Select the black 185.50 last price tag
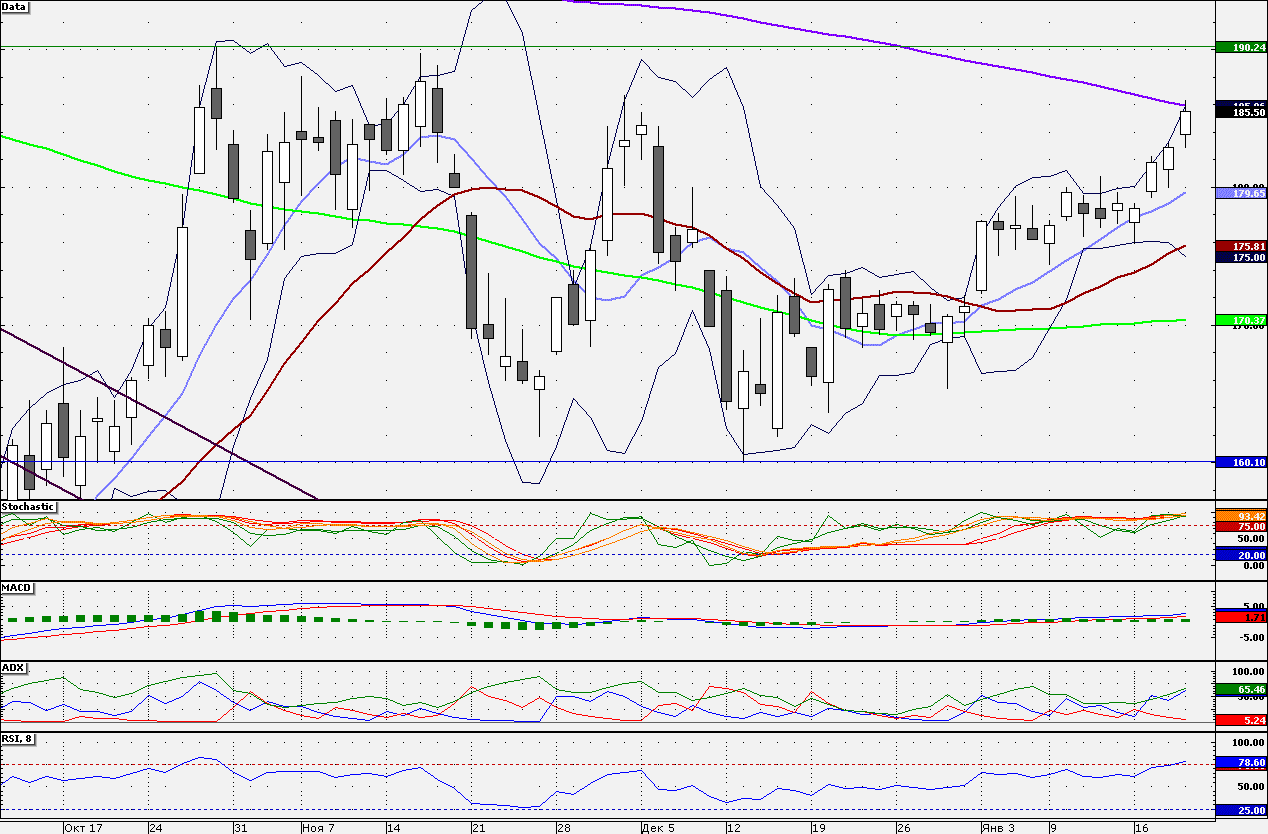This screenshot has height=834, width=1268. [x=1241, y=113]
